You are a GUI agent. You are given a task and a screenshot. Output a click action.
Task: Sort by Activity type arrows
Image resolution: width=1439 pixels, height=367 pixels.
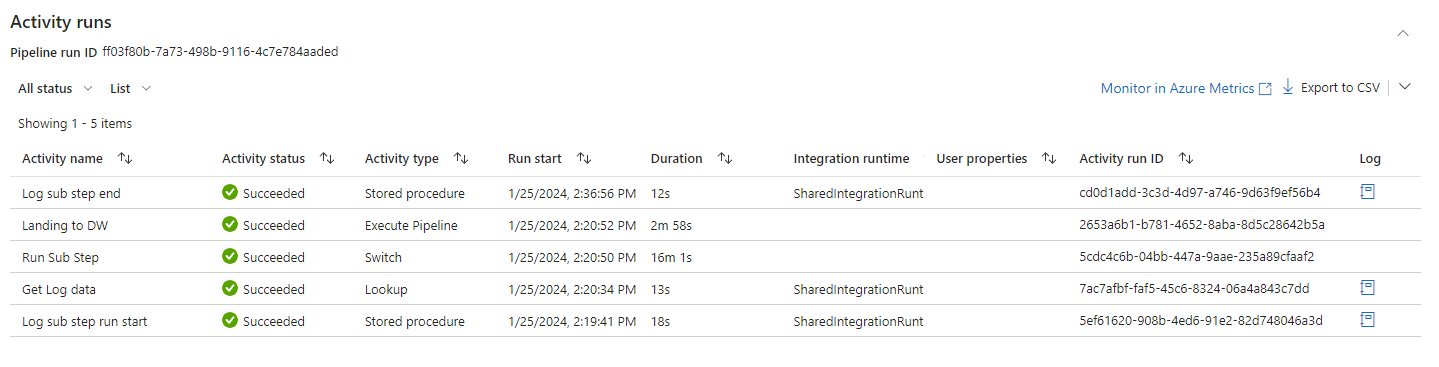pyautogui.click(x=461, y=158)
